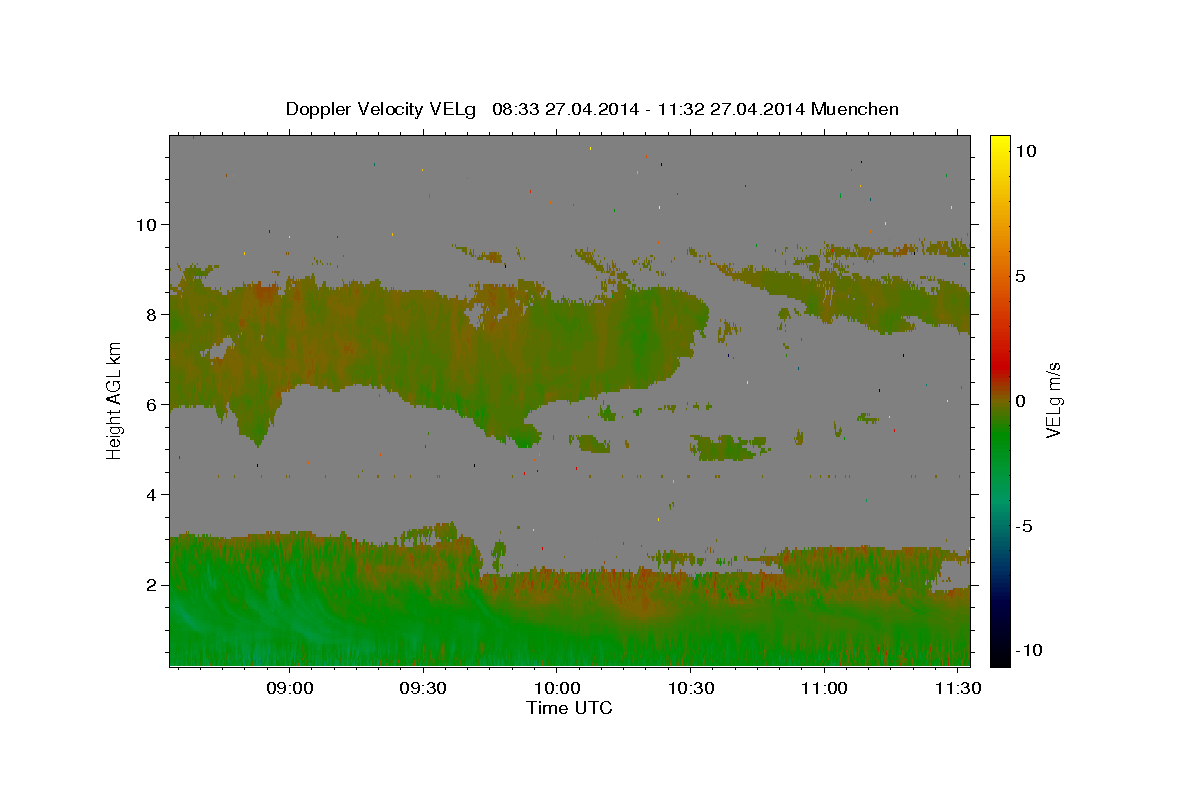Click the colorbar label '-5'
This screenshot has width=1200, height=800.
(1025, 526)
